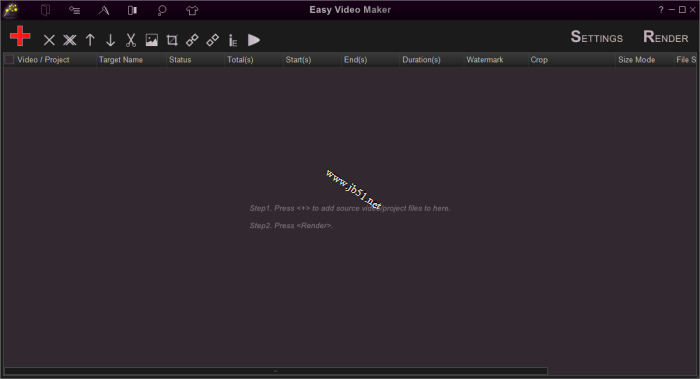This screenshot has width=700, height=379.
Task: Move item up with up arrow
Action: 90,40
